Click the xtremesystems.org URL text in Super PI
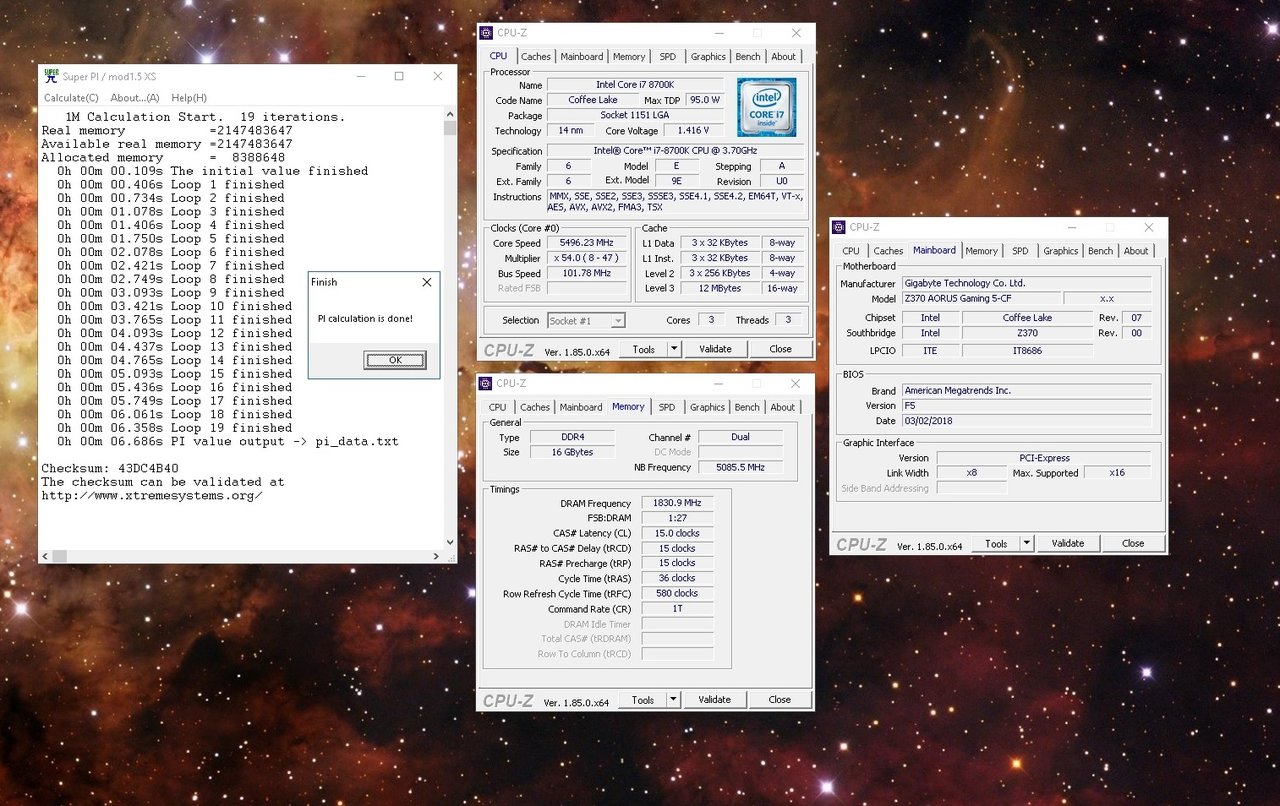The height and width of the screenshot is (806, 1280). coord(152,495)
